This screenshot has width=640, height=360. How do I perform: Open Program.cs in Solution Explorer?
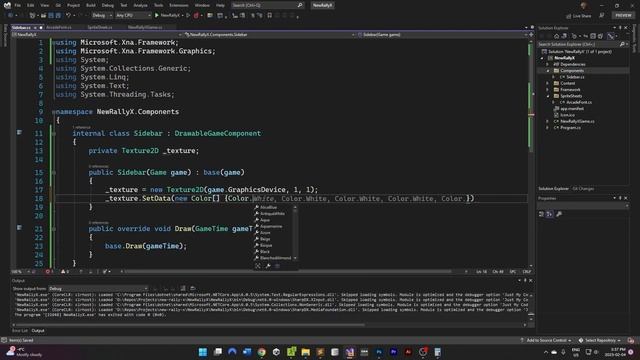[570, 128]
